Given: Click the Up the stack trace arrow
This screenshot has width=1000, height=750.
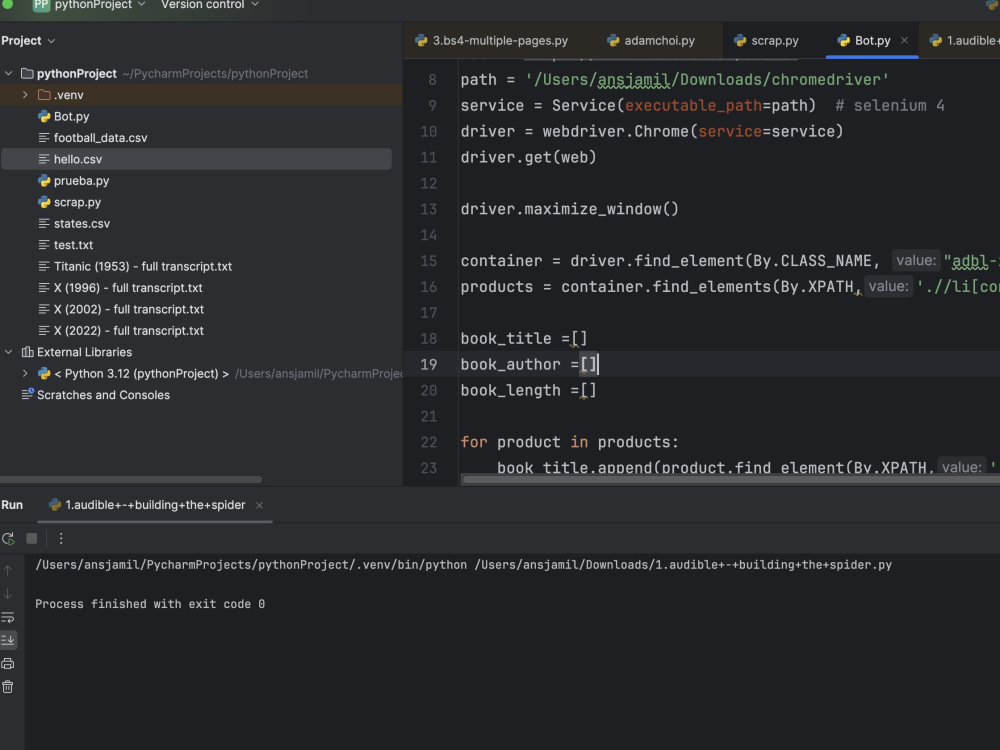Looking at the screenshot, I should click(8, 570).
